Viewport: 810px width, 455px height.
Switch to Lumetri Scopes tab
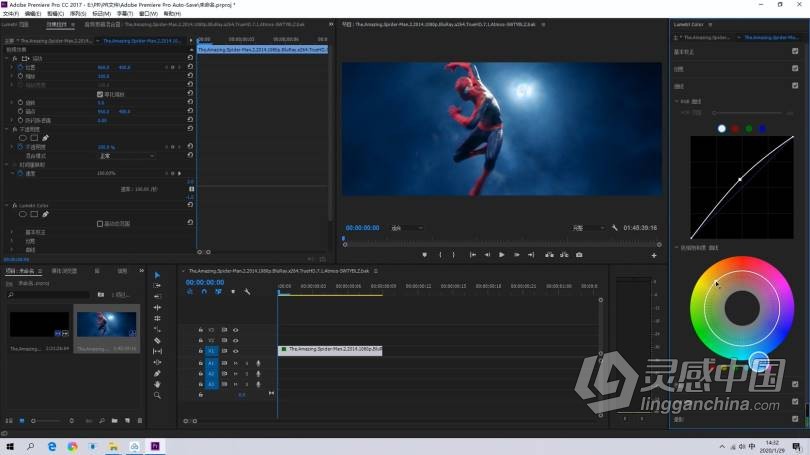pos(16,24)
